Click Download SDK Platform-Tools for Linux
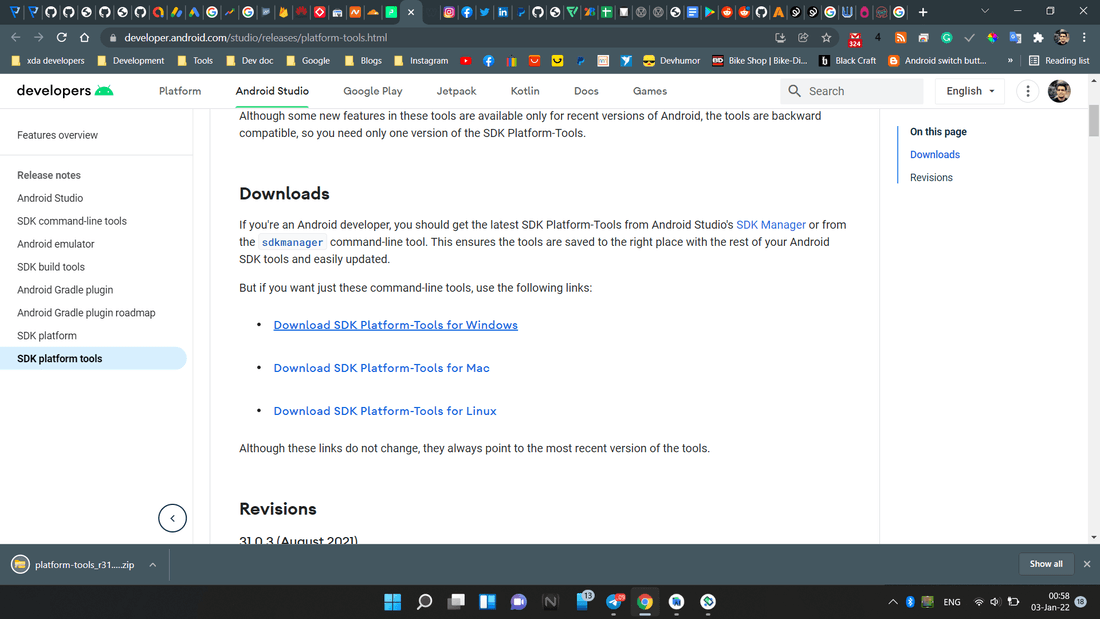The width and height of the screenshot is (1100, 619). click(385, 411)
